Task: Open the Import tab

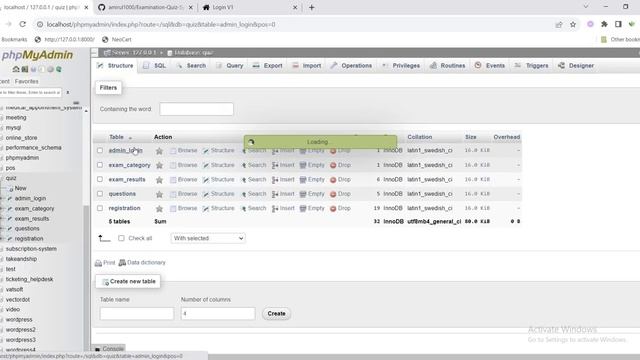Action: point(307,65)
